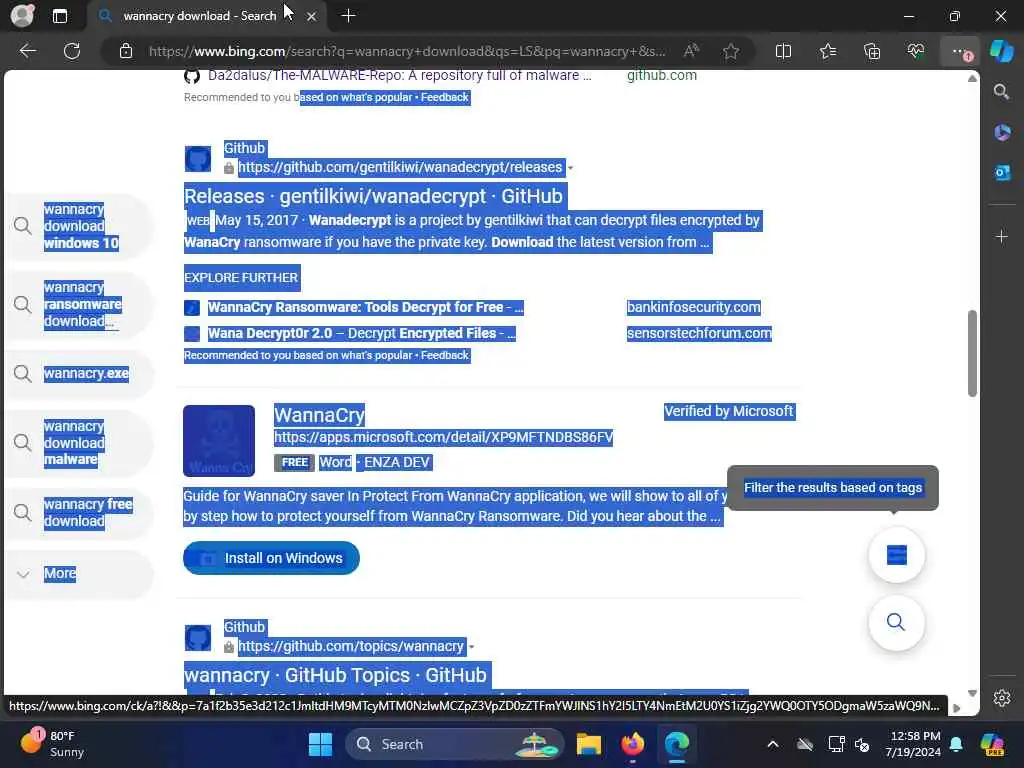This screenshot has width=1024, height=768.
Task: Click the floating search magnifier button
Action: click(896, 622)
